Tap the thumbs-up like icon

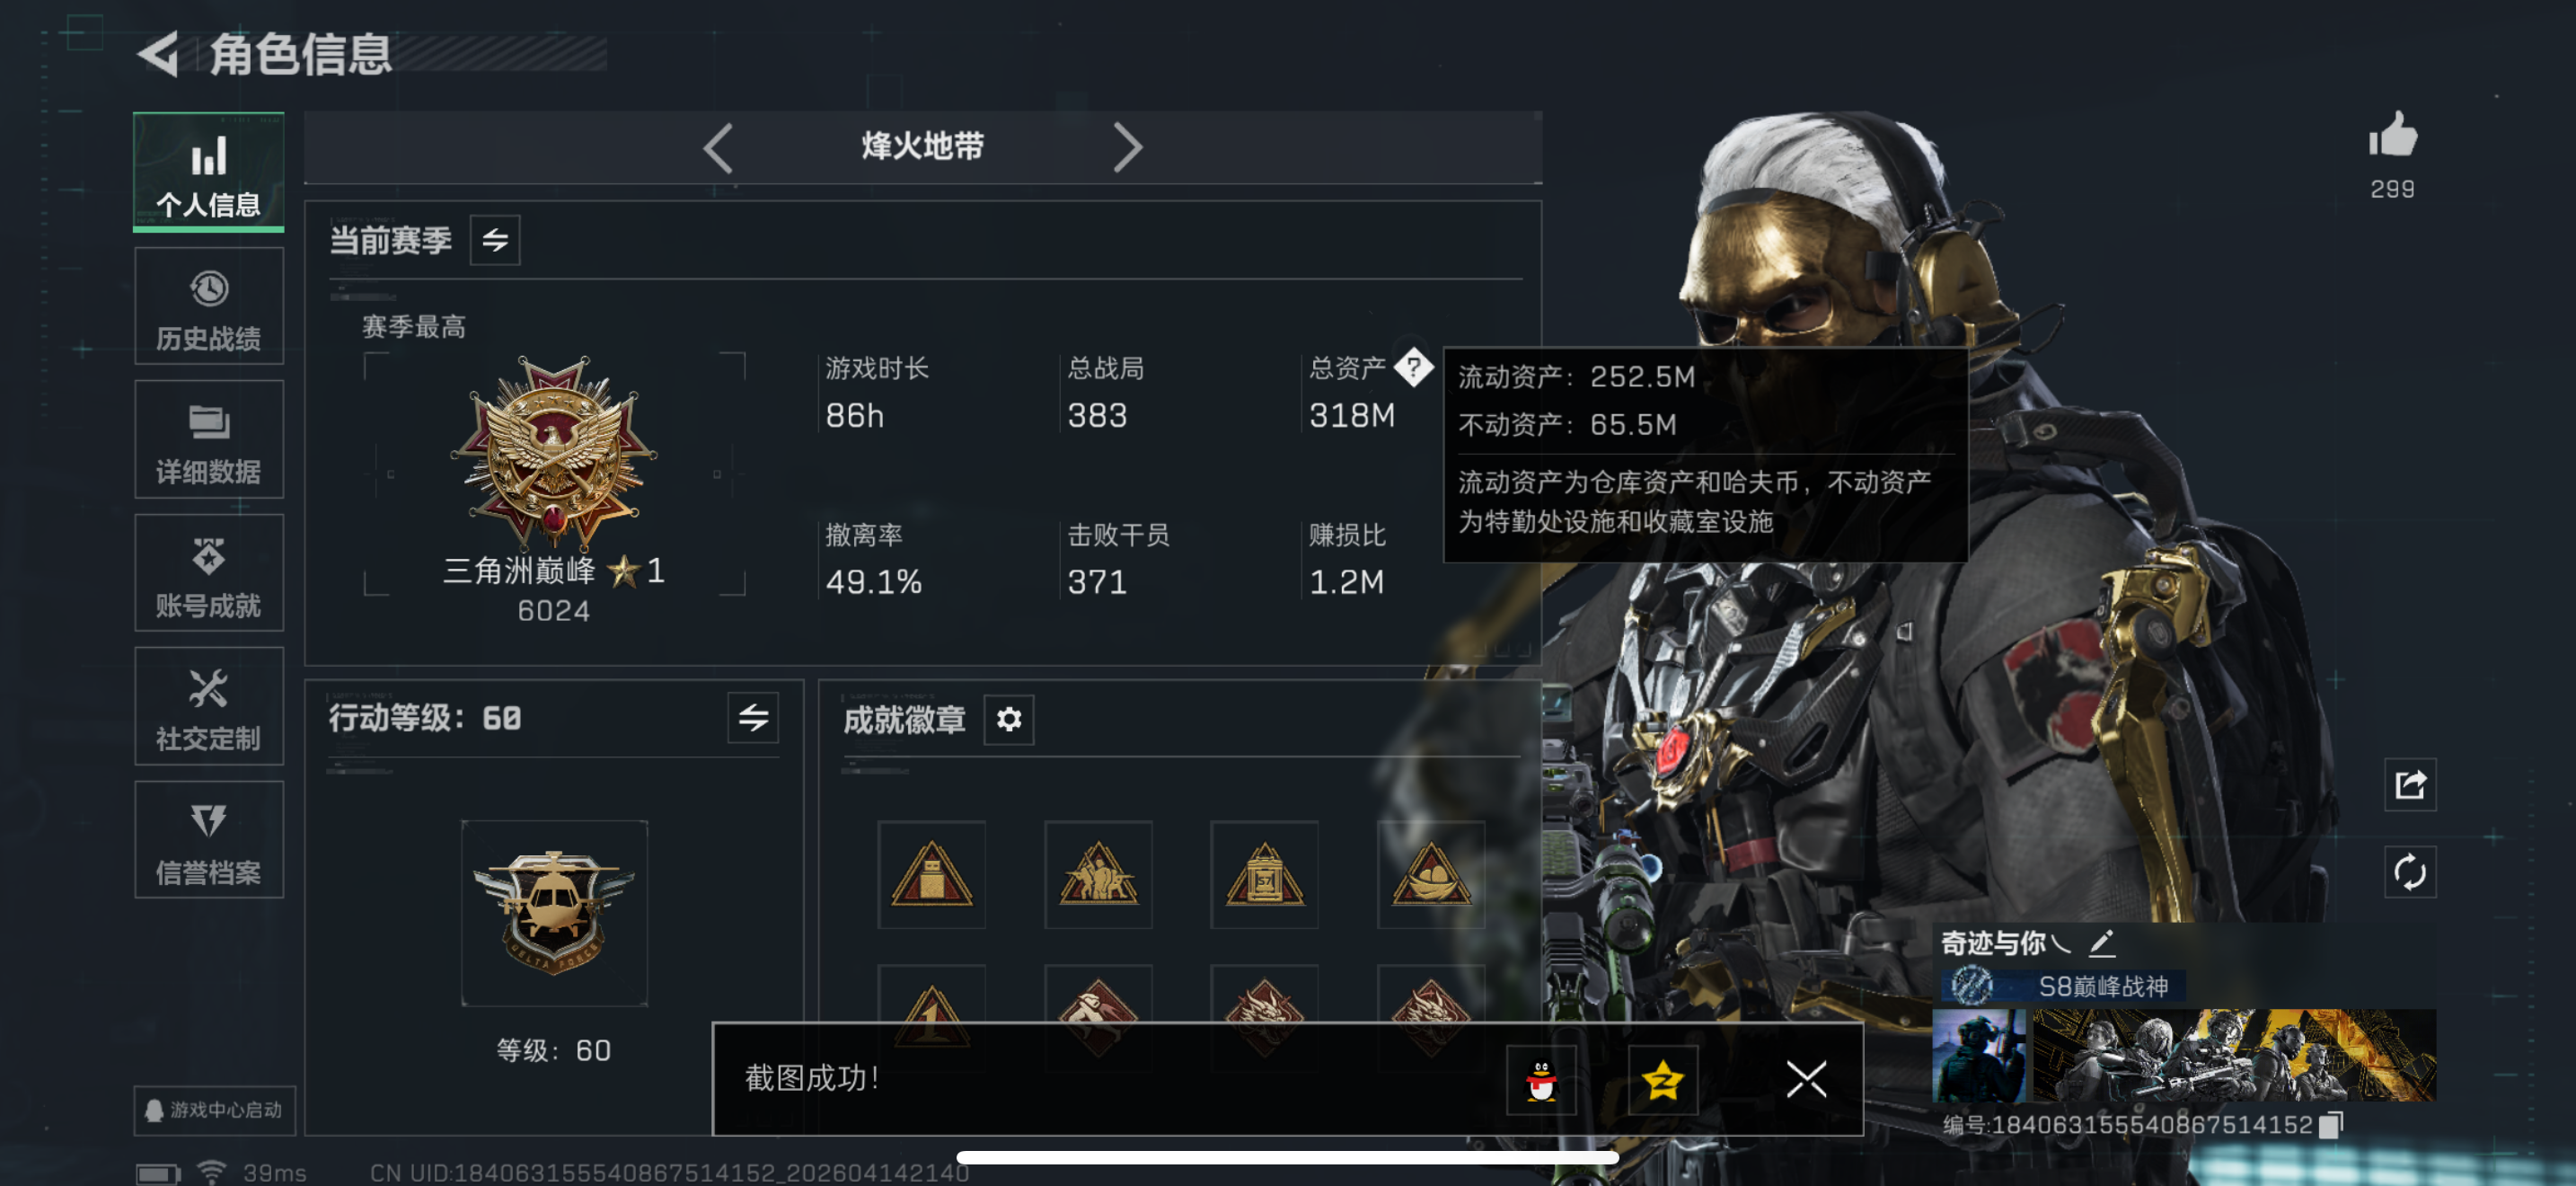[x=2392, y=134]
